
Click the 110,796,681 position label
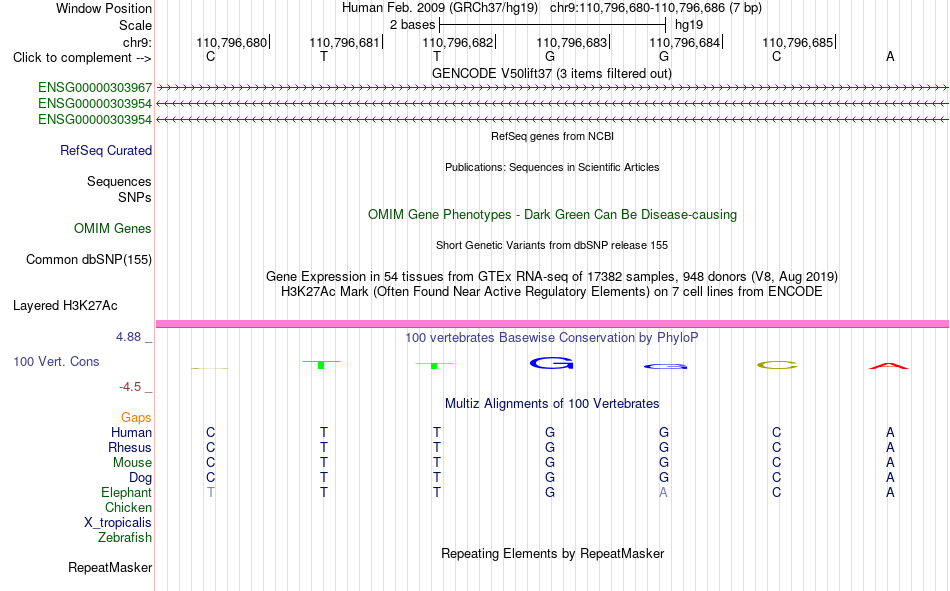[344, 42]
